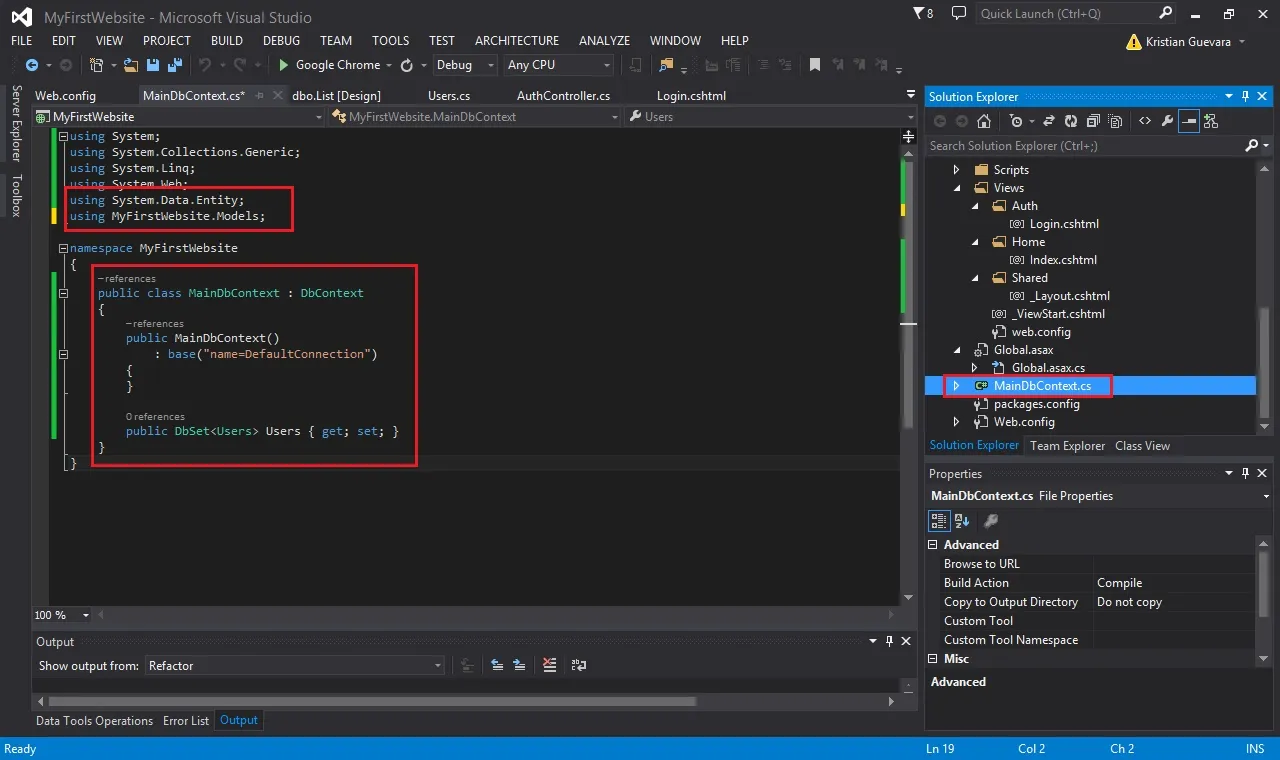Select _Layout.cshtml in Solution Explorer
Image resolution: width=1280 pixels, height=760 pixels.
[x=1069, y=296]
